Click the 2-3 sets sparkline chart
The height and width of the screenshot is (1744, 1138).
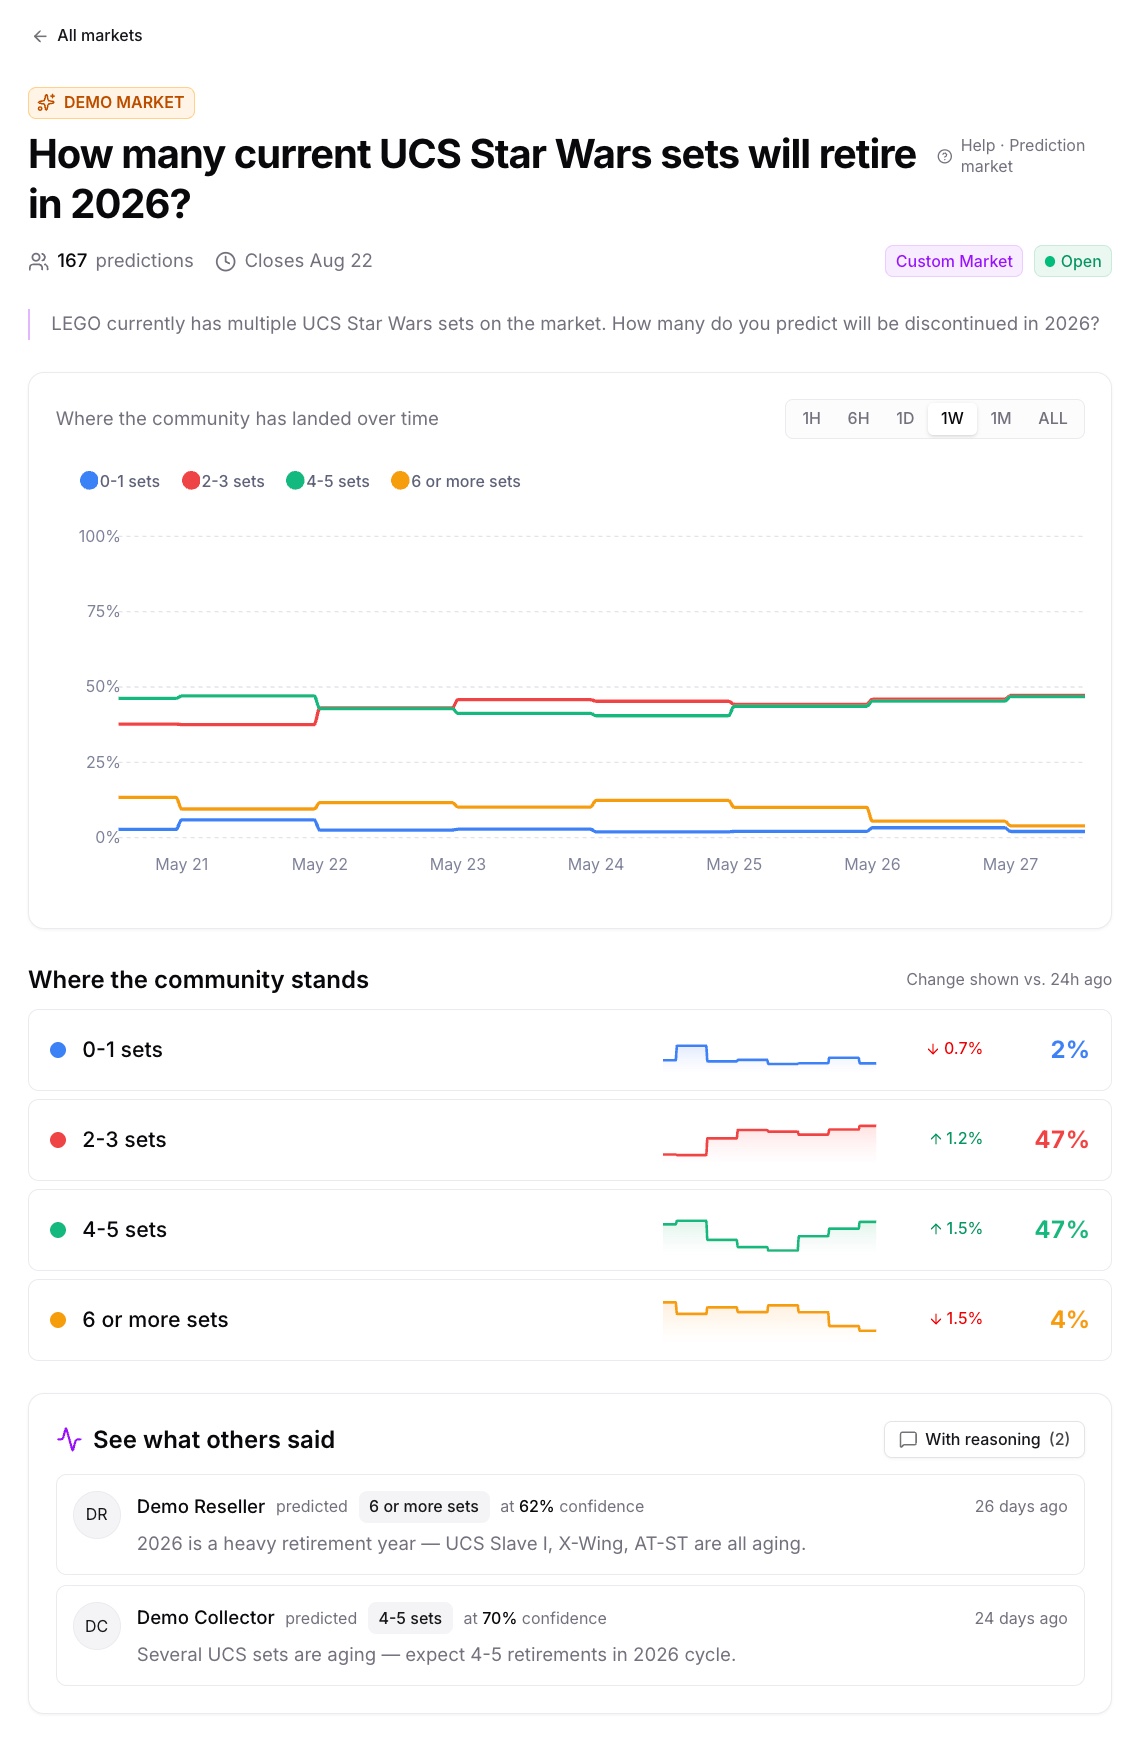pyautogui.click(x=769, y=1141)
